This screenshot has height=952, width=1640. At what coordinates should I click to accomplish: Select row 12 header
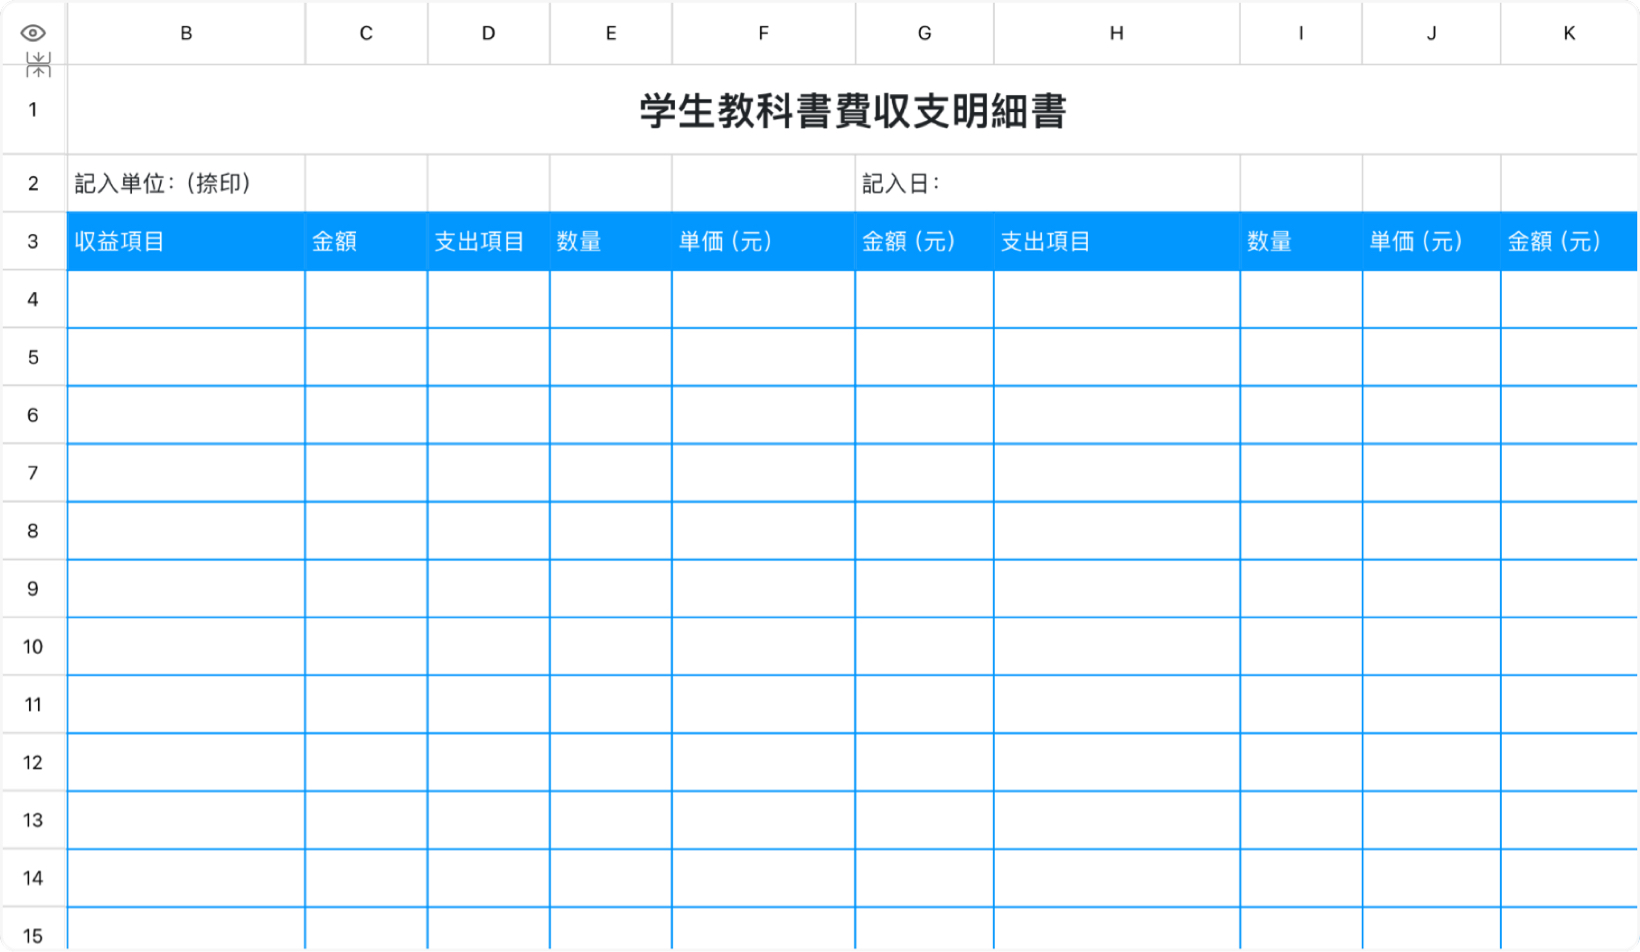tap(33, 763)
